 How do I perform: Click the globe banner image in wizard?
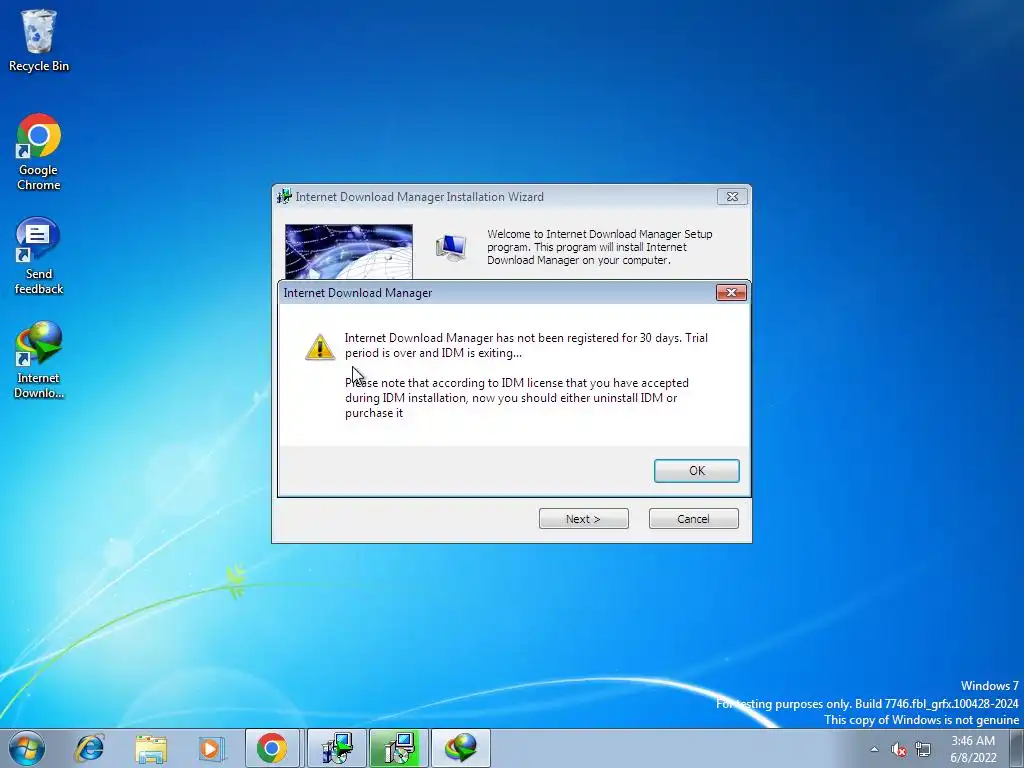point(349,251)
